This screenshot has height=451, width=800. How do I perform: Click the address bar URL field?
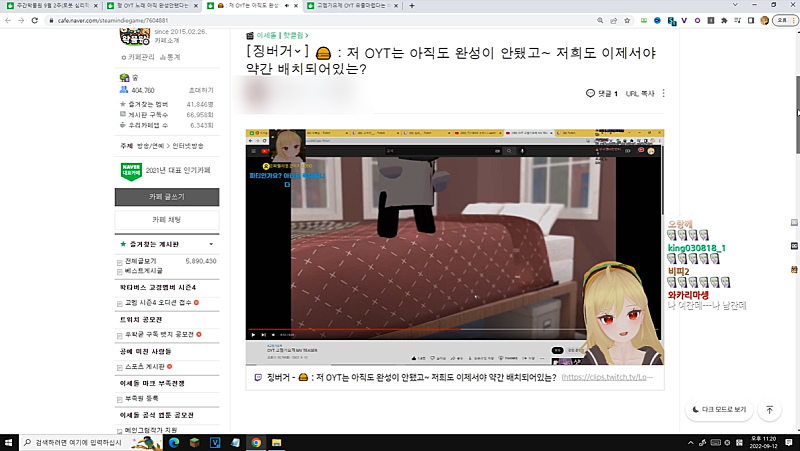(x=321, y=20)
